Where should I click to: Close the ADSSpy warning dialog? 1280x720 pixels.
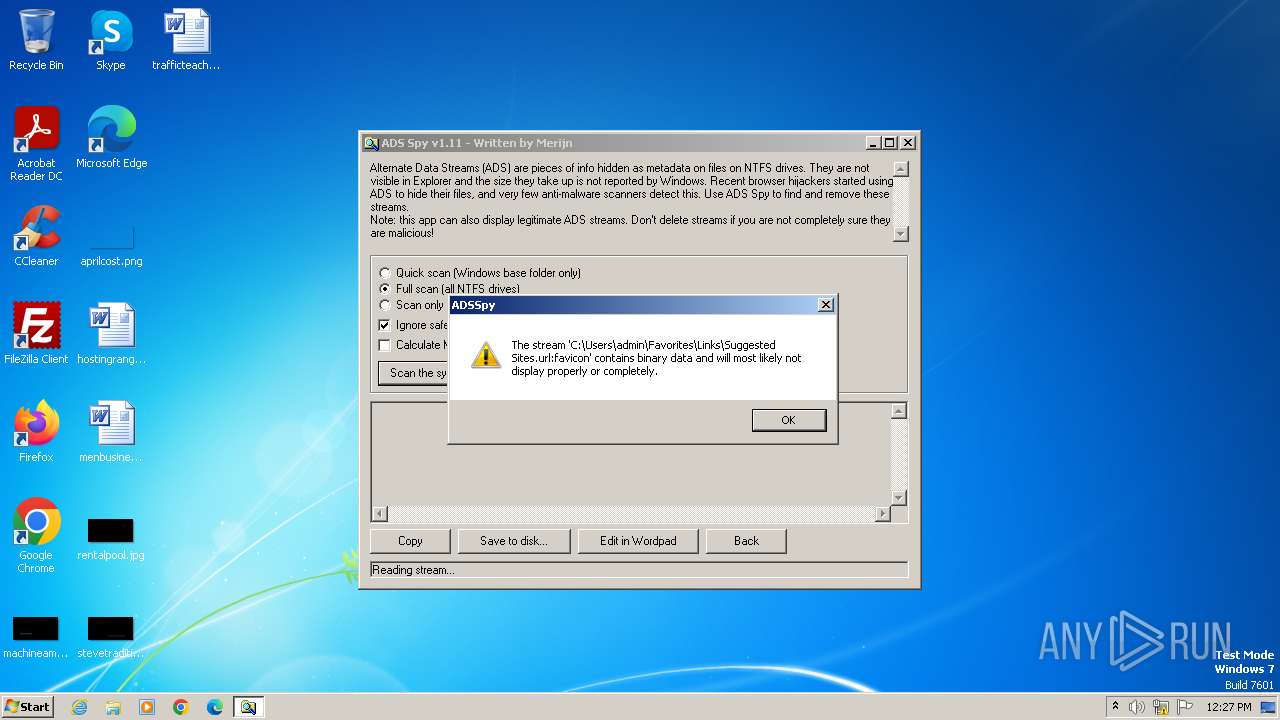click(x=825, y=305)
